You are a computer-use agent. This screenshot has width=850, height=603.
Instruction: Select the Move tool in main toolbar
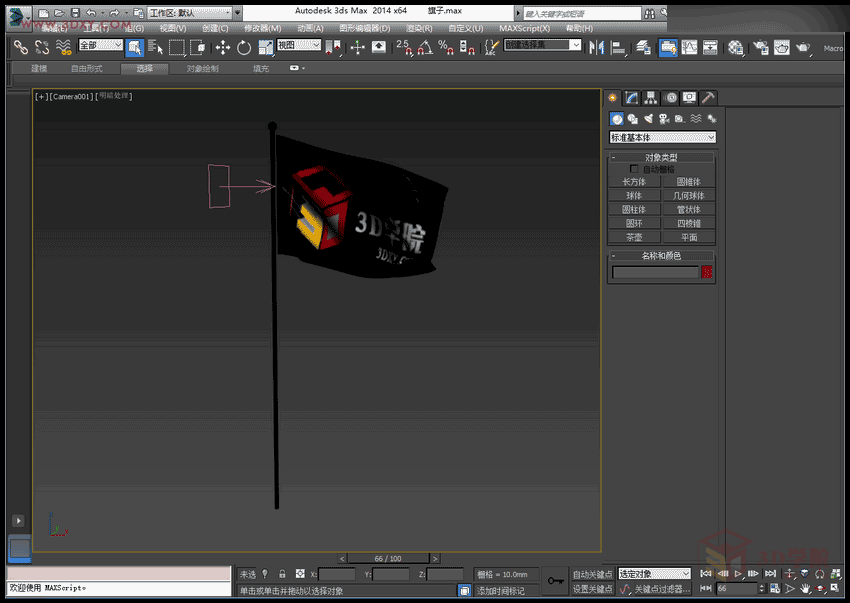222,47
